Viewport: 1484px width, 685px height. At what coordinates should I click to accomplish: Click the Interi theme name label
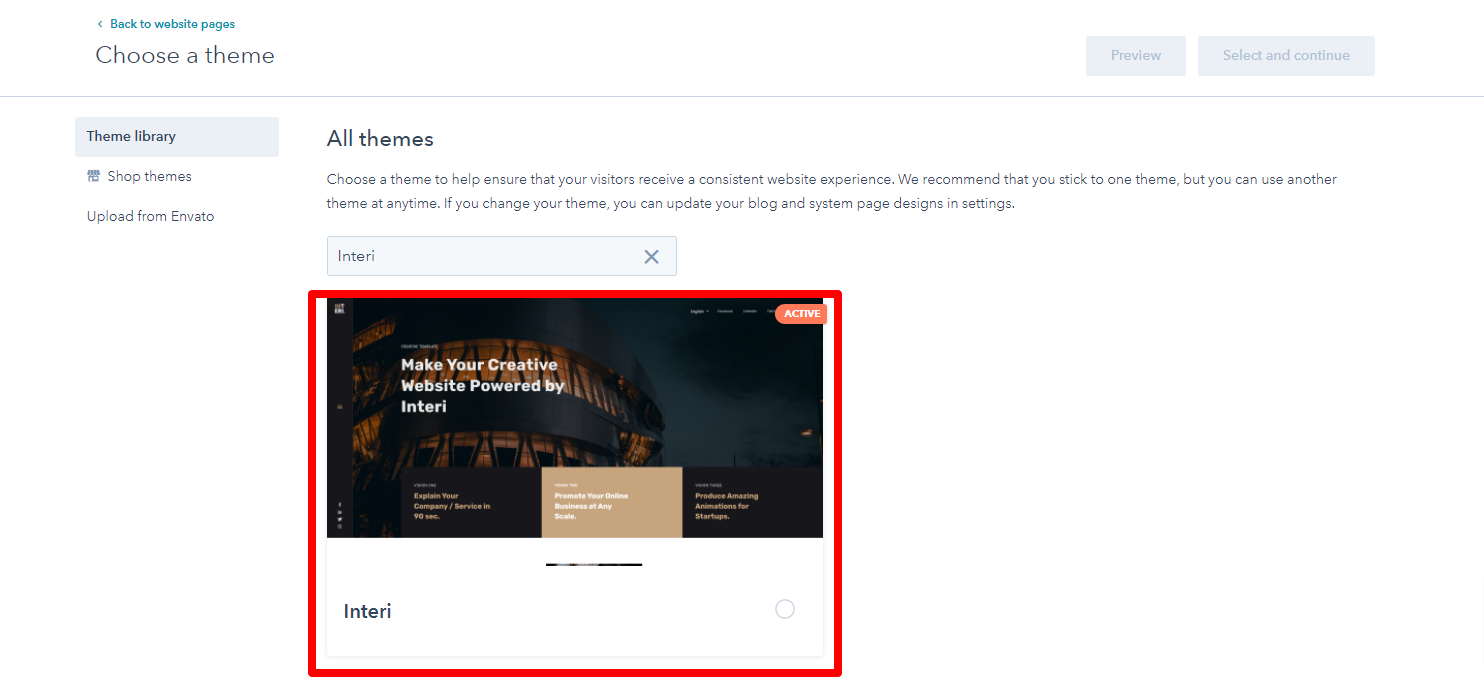click(368, 611)
